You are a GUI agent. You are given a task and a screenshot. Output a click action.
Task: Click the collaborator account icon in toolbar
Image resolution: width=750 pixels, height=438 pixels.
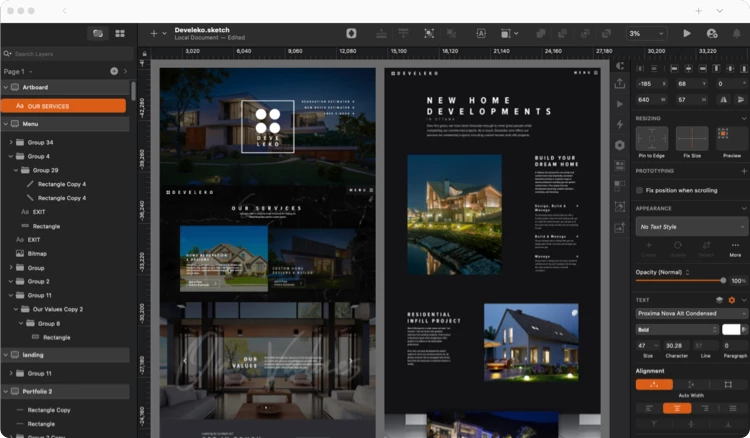pyautogui.click(x=712, y=33)
